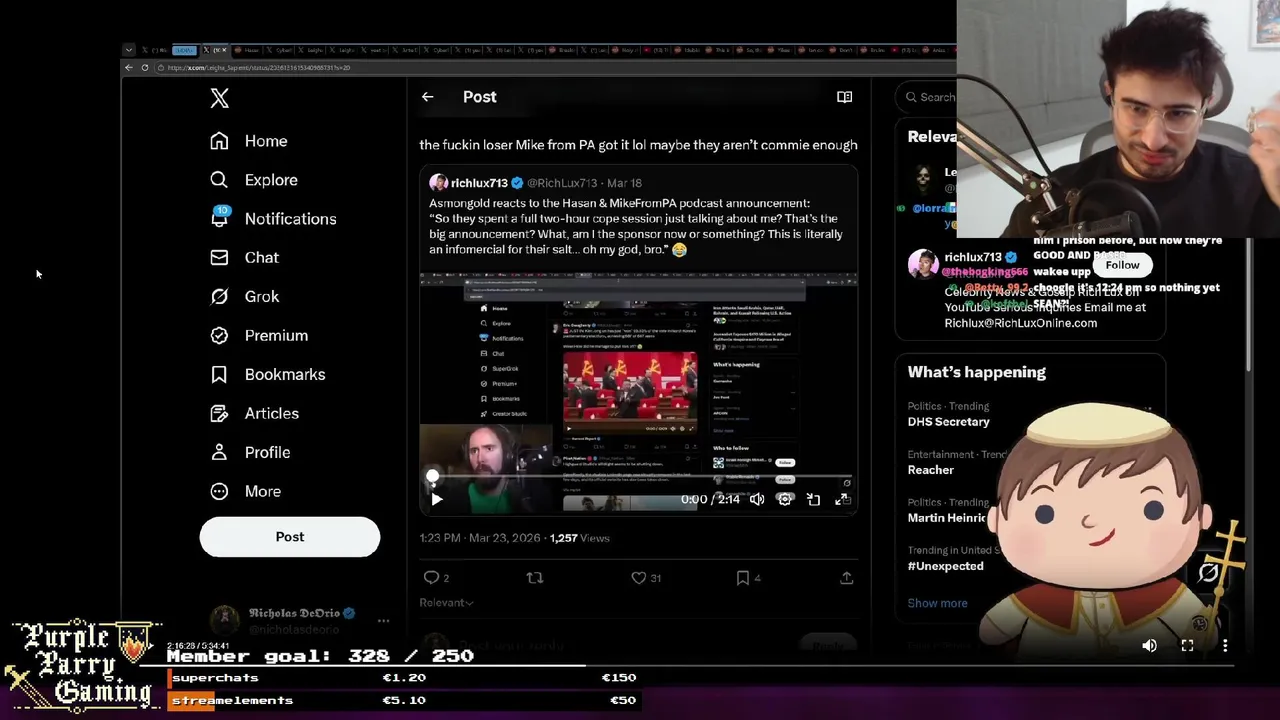
Task: Toggle the outer player volume icon
Action: pos(1149,646)
